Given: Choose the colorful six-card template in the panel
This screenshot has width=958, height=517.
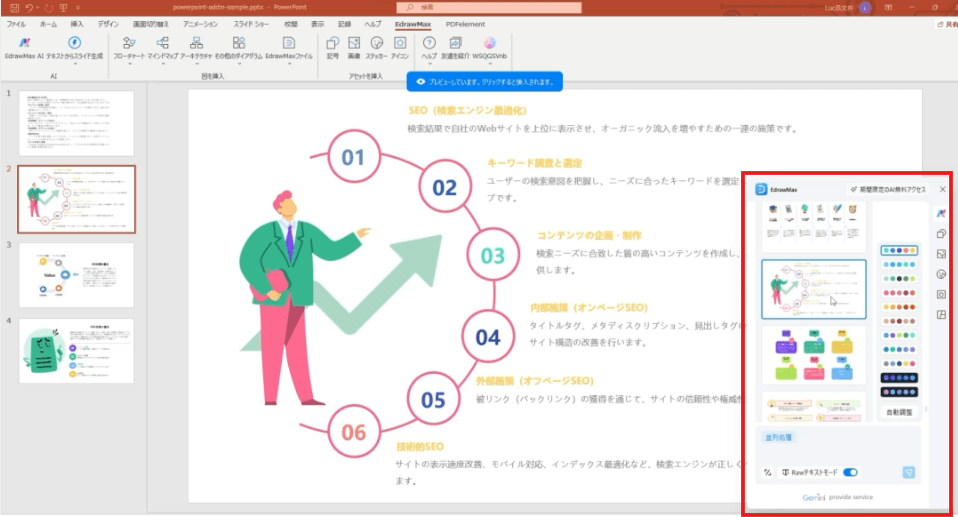Looking at the screenshot, I should point(814,354).
